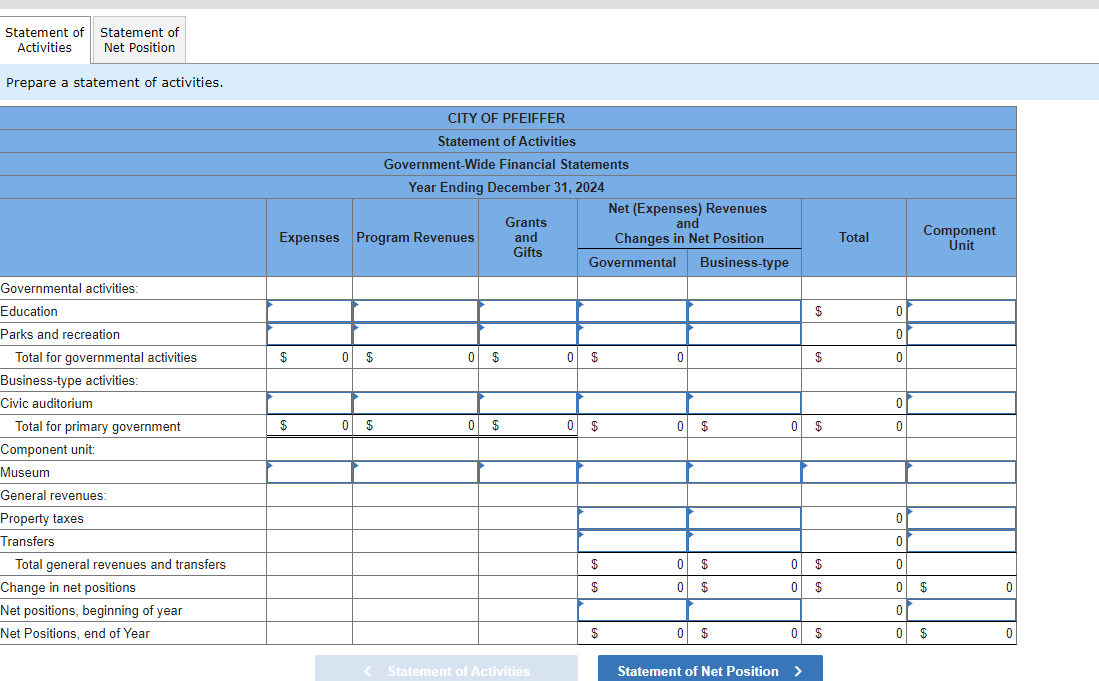Click the Governmental field for Net positions, beginning of year
This screenshot has height=681, width=1099.
pyautogui.click(x=632, y=610)
